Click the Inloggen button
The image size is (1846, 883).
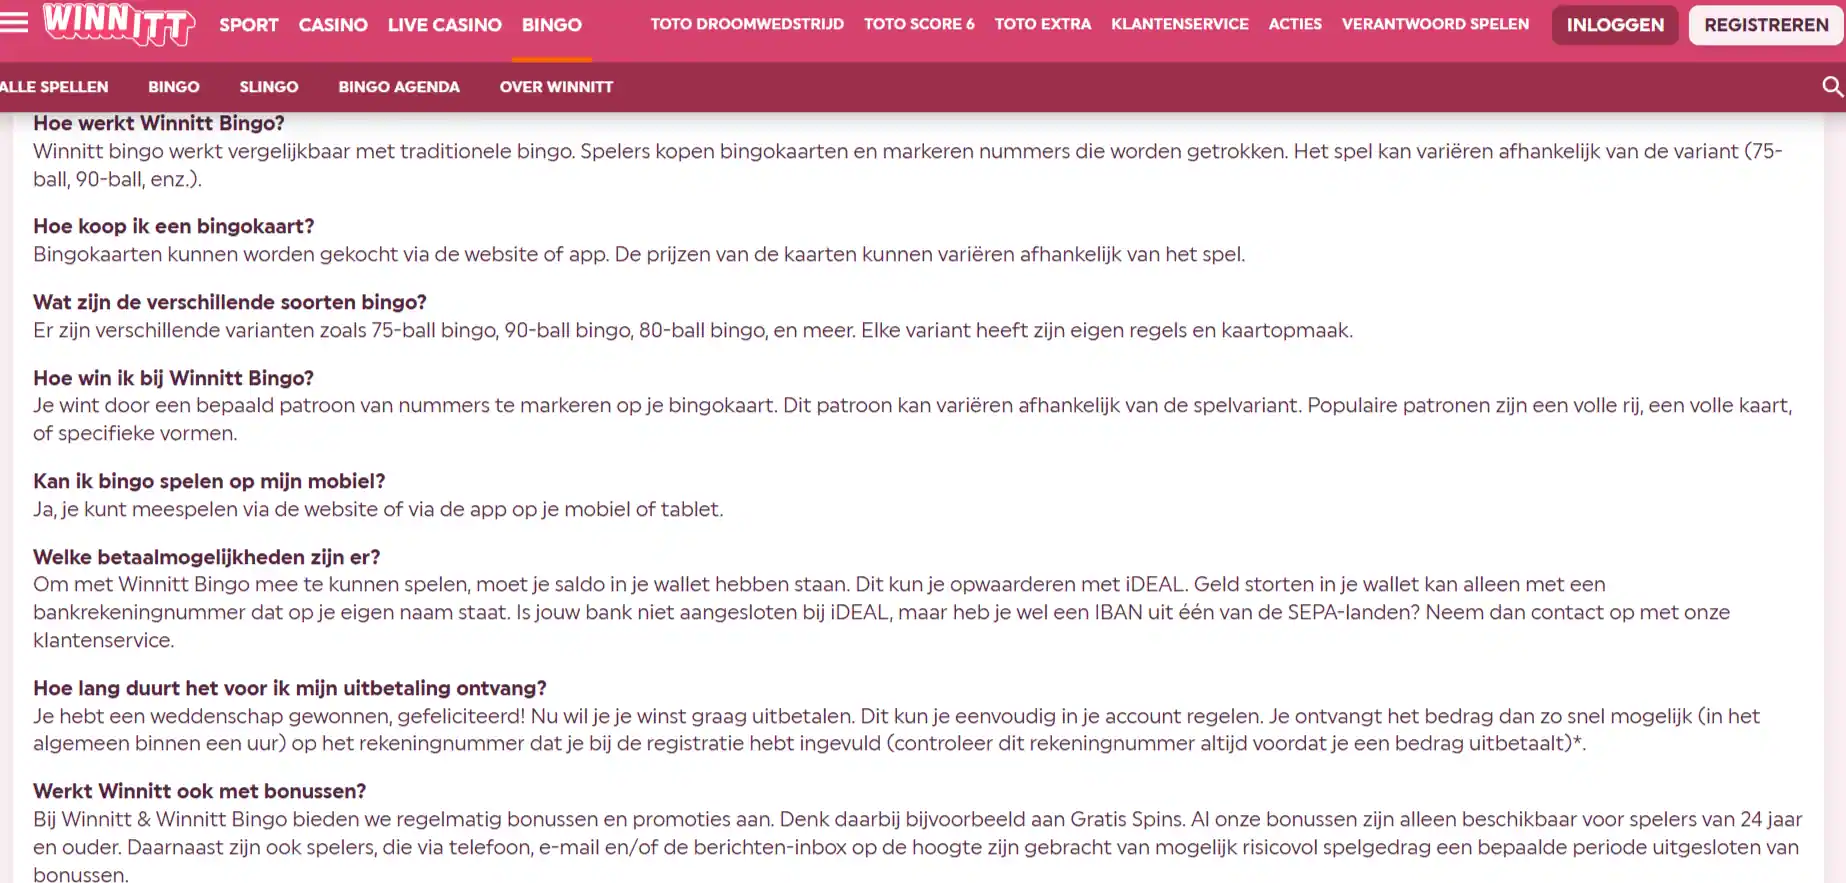click(1615, 25)
